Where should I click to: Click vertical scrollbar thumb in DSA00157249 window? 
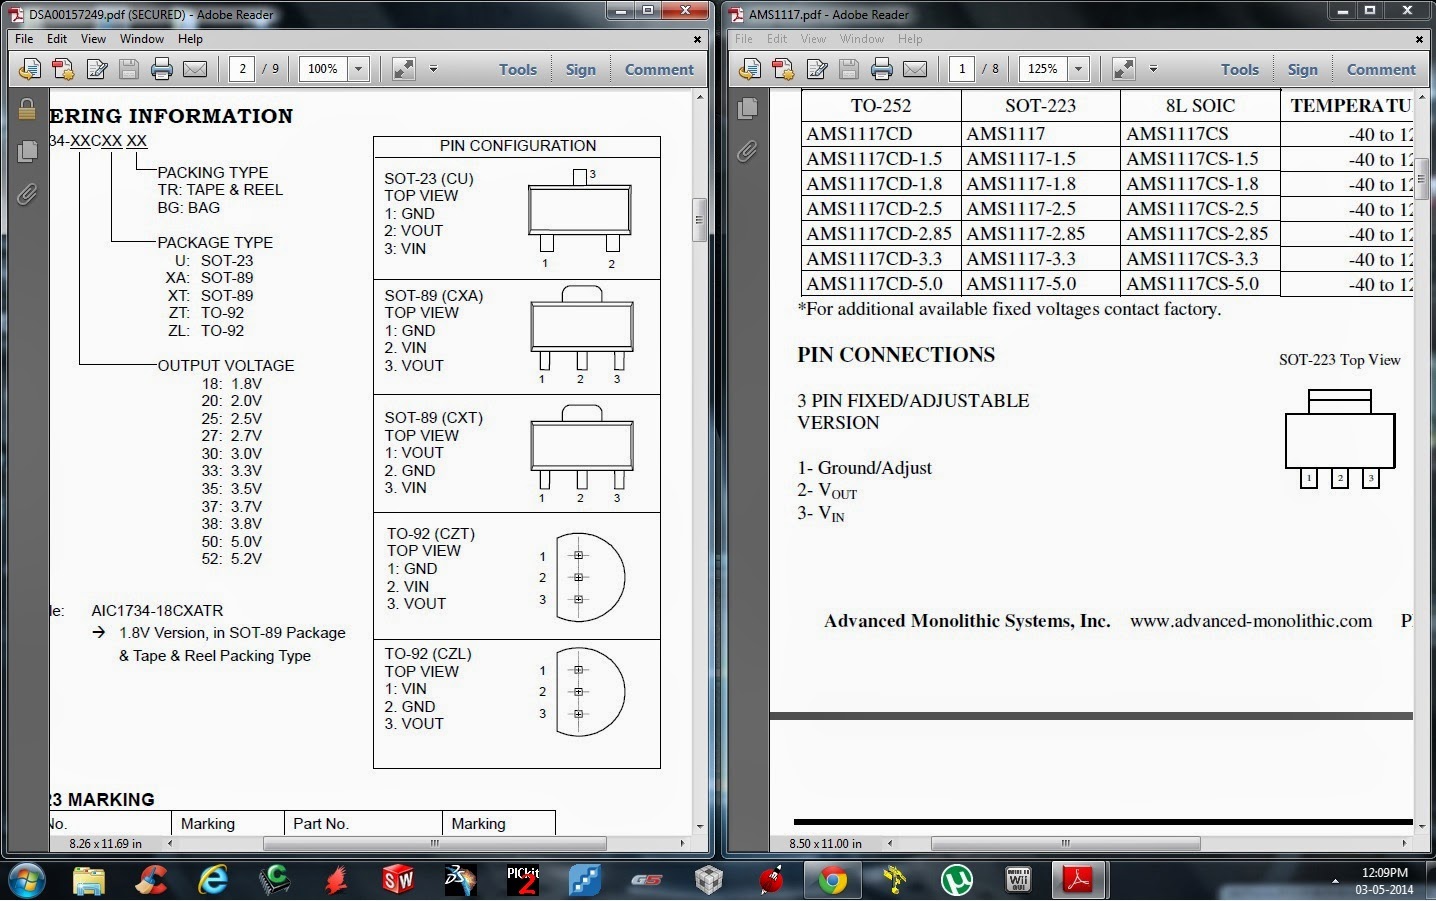click(700, 220)
